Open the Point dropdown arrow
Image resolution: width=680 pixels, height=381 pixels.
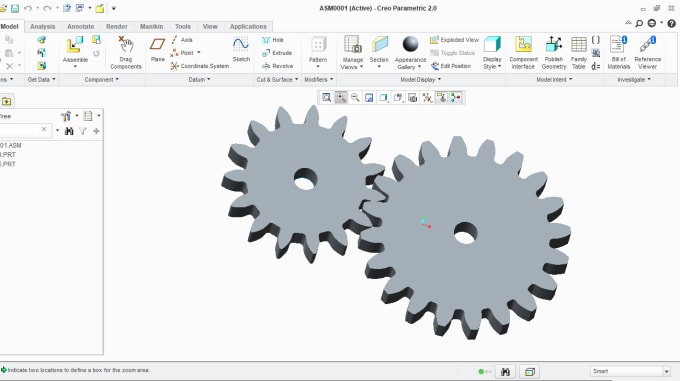[199, 53]
